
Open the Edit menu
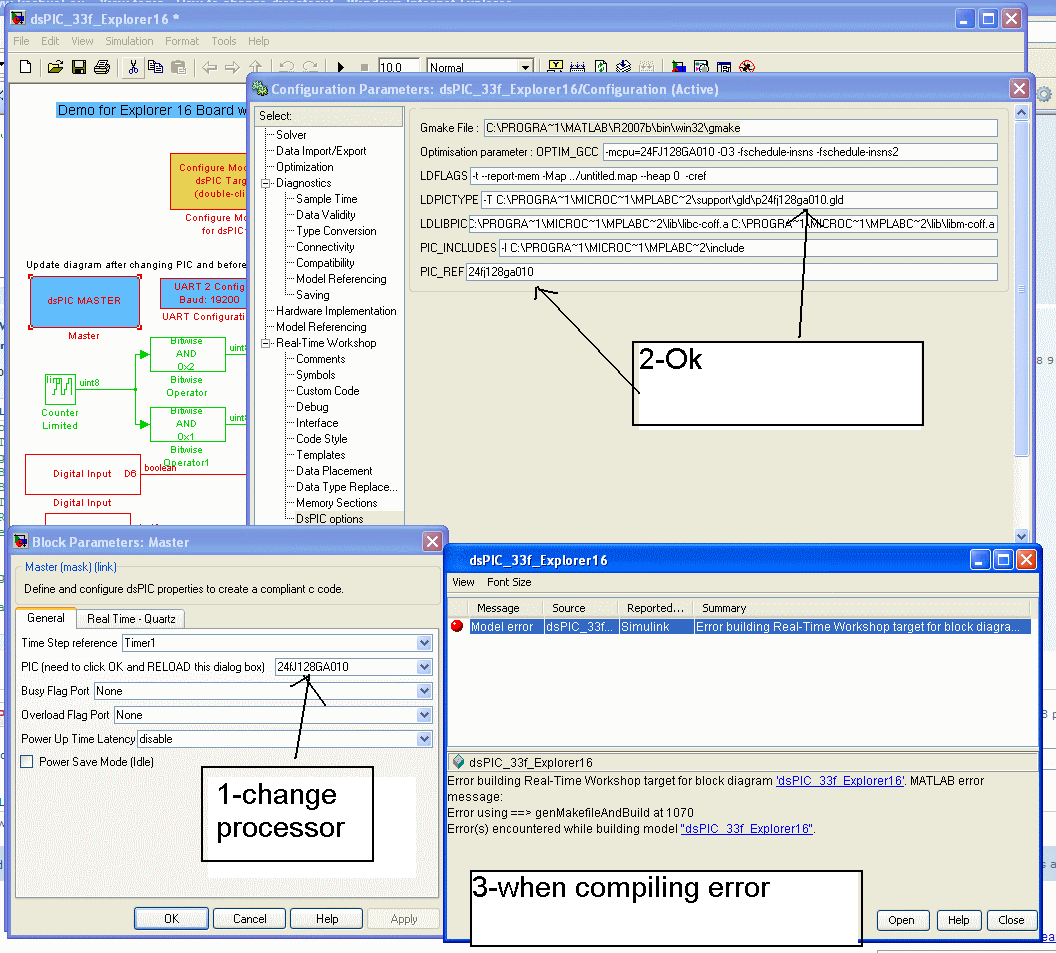(x=50, y=41)
